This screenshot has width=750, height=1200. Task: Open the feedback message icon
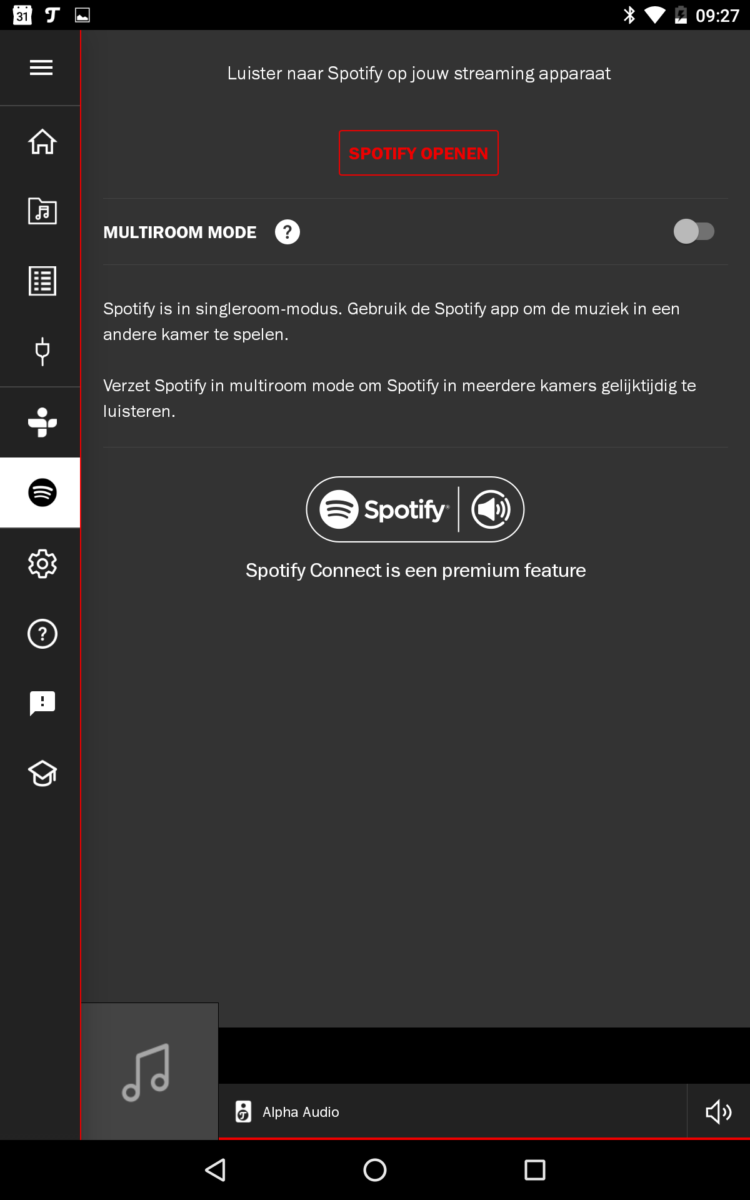41,703
